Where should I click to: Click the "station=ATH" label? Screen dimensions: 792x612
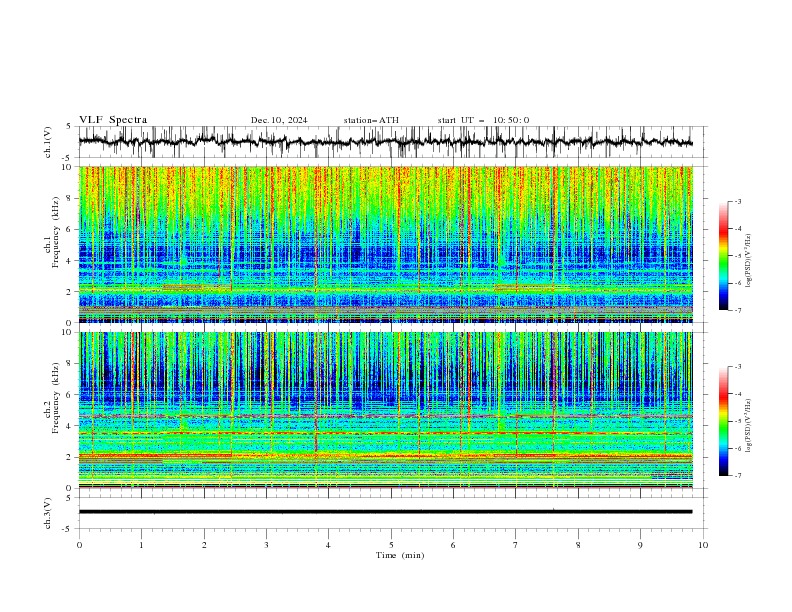pyautogui.click(x=371, y=120)
